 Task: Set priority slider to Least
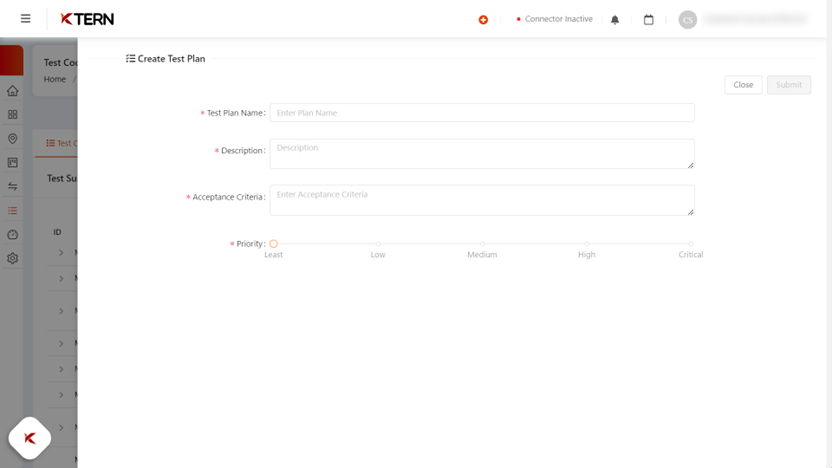point(274,244)
